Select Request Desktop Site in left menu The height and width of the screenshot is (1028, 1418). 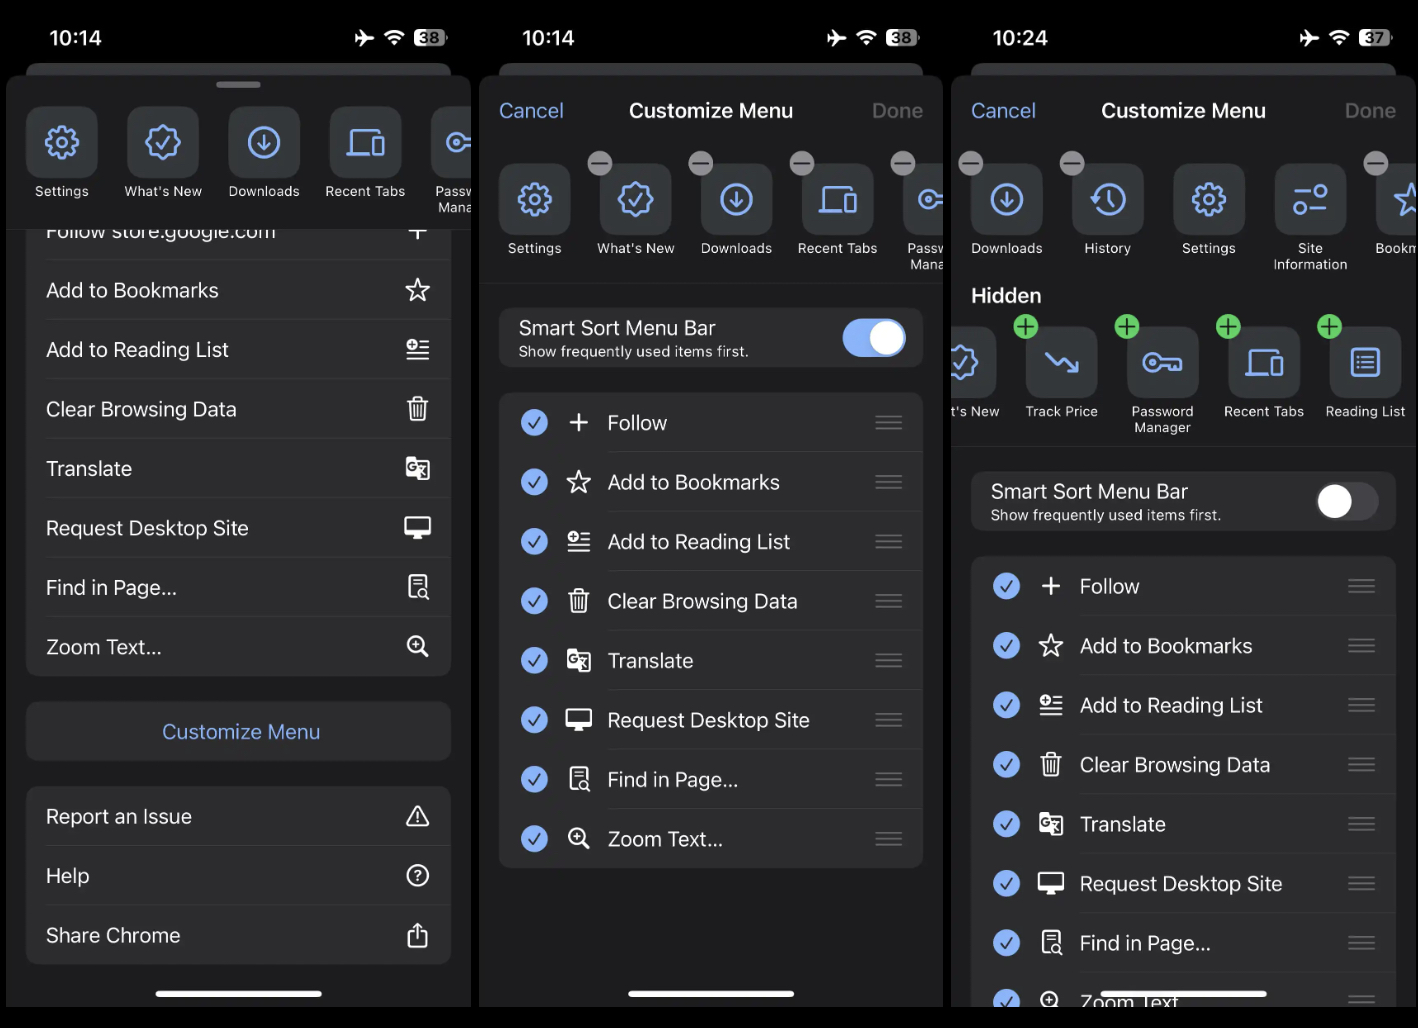tap(238, 528)
